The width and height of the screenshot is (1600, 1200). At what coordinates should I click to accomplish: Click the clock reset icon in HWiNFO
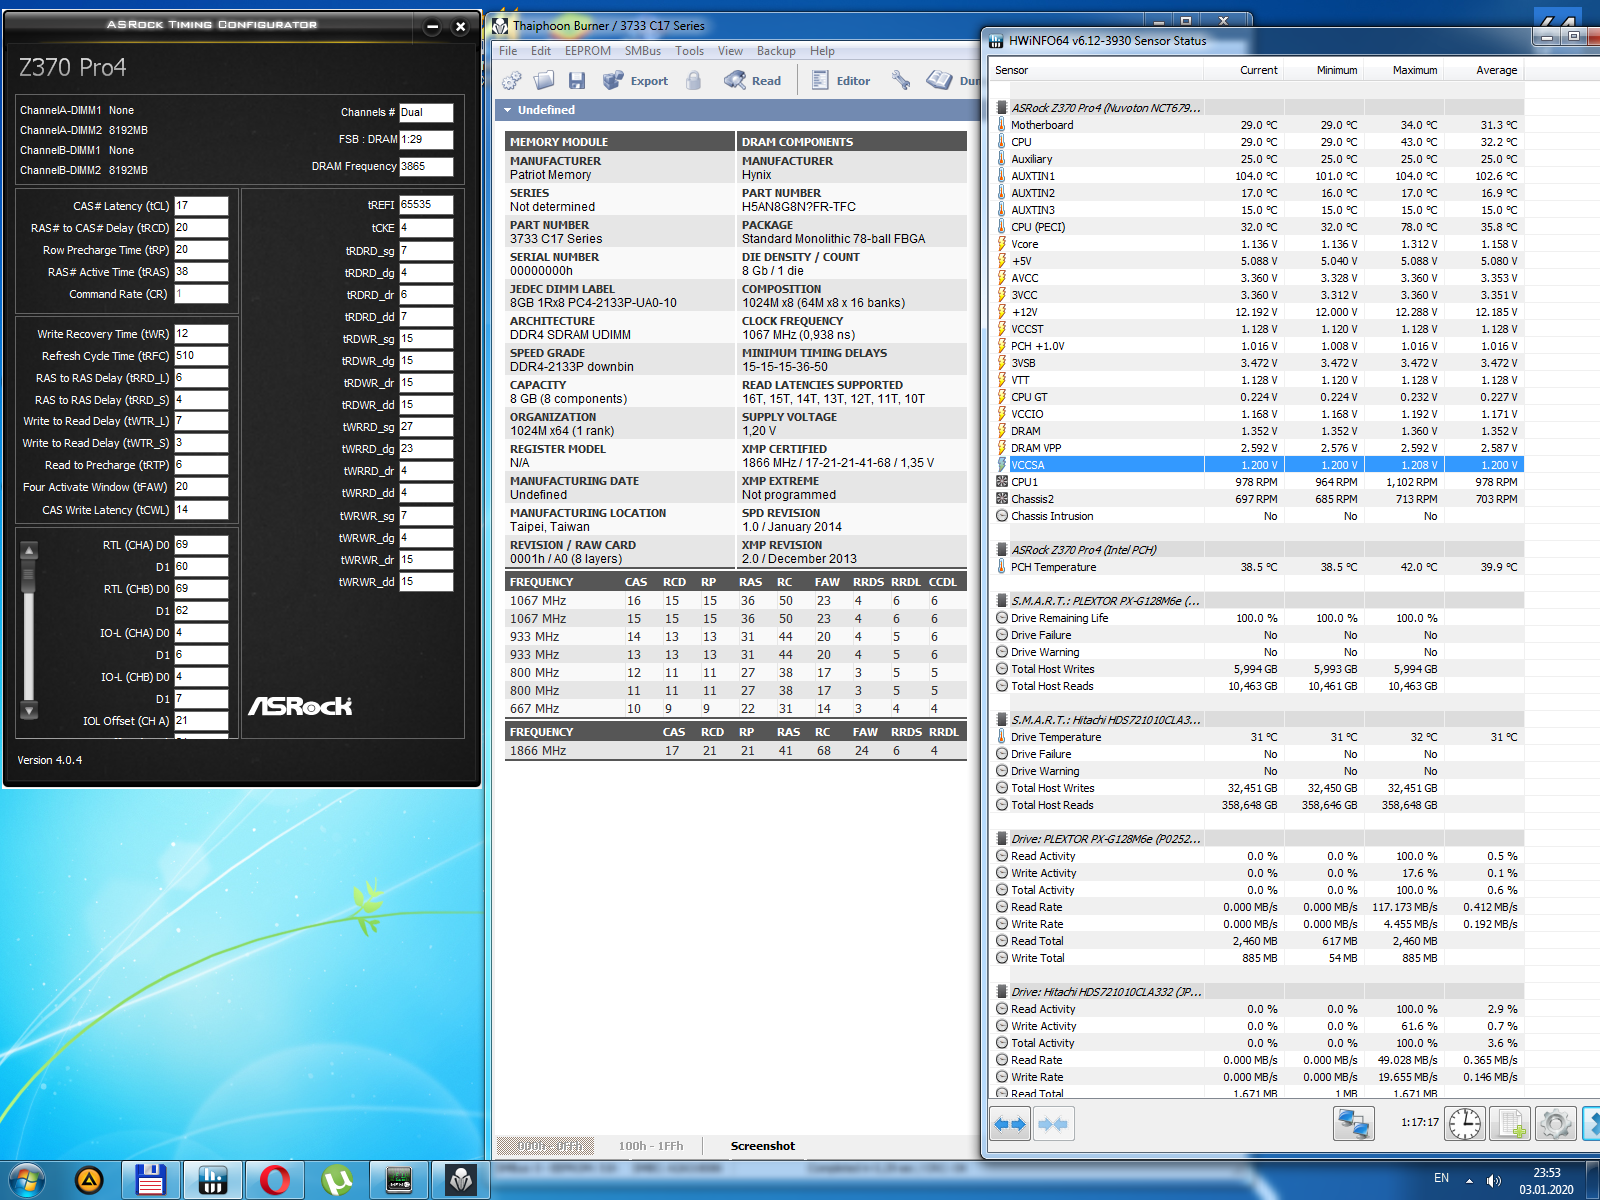pyautogui.click(x=1465, y=1124)
